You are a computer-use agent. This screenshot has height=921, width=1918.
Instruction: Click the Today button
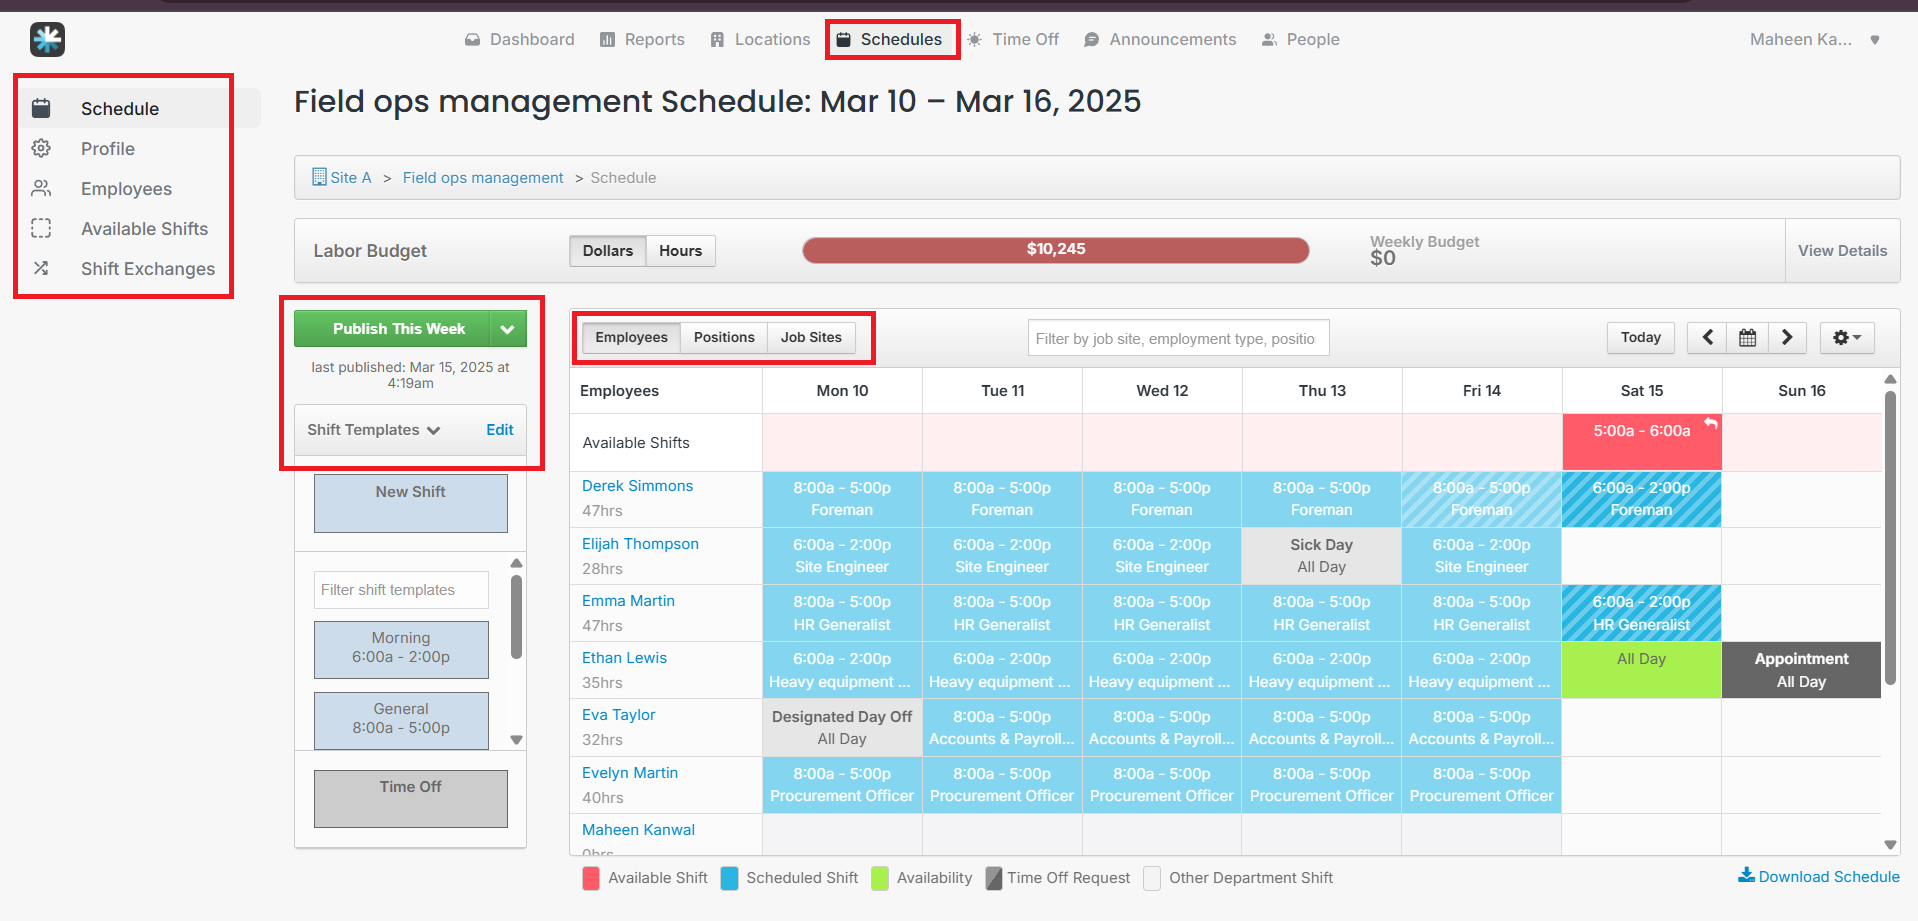(x=1640, y=338)
